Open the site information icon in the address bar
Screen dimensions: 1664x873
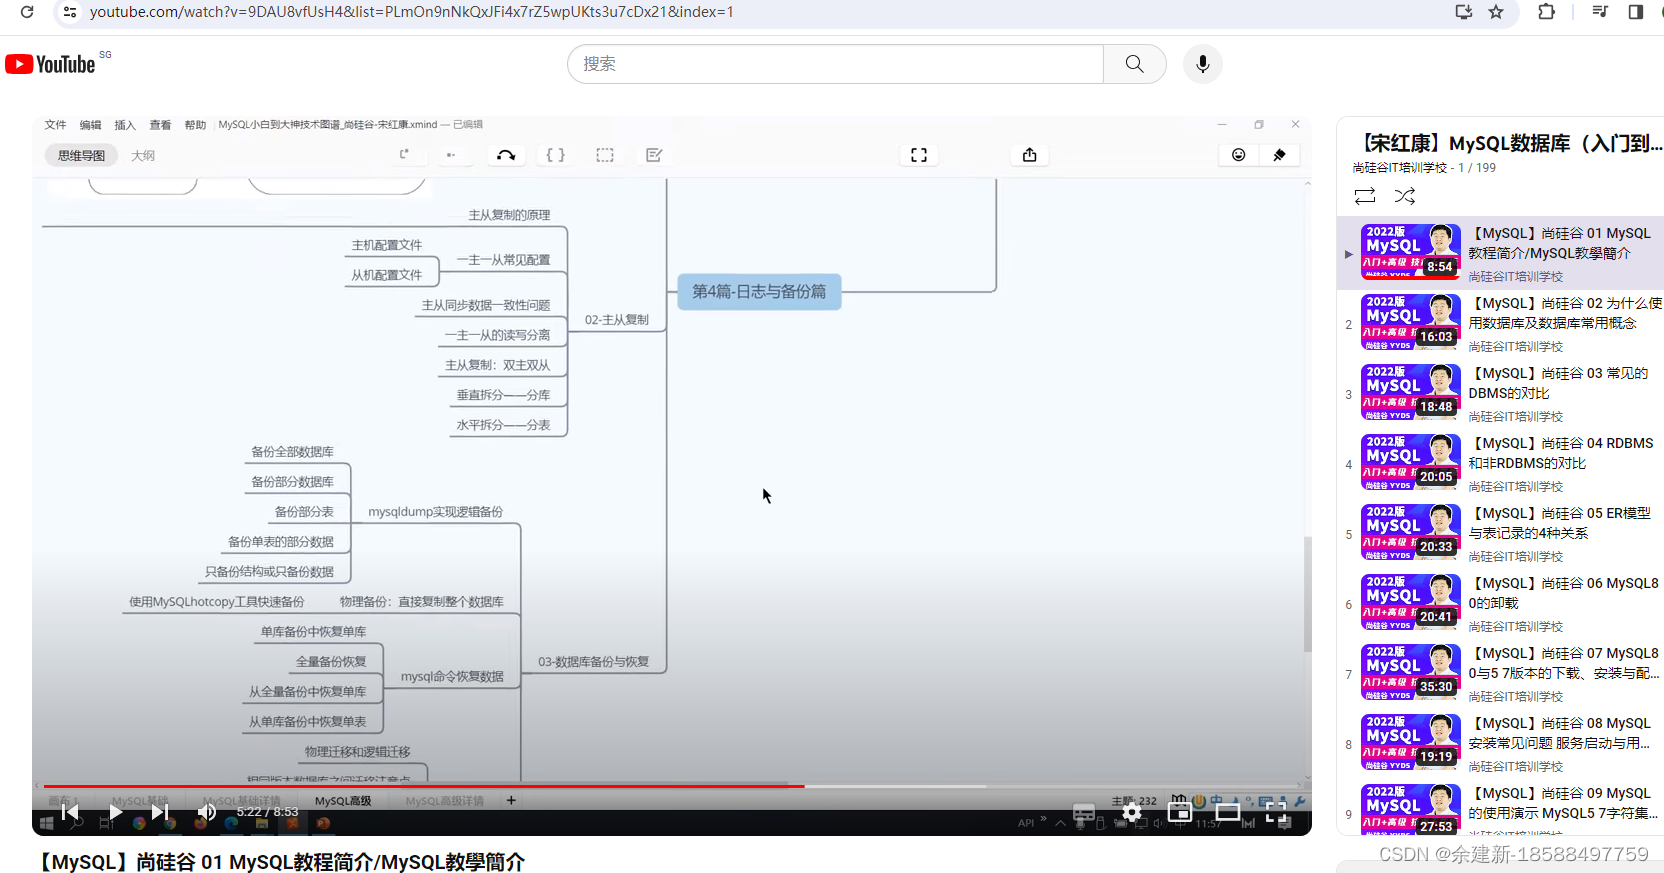point(70,12)
